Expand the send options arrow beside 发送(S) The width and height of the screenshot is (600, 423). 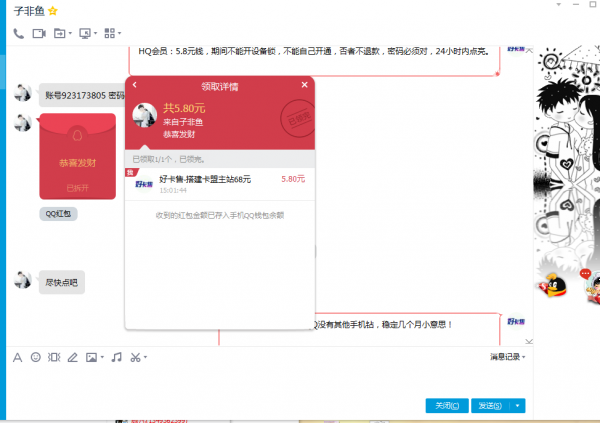click(518, 405)
